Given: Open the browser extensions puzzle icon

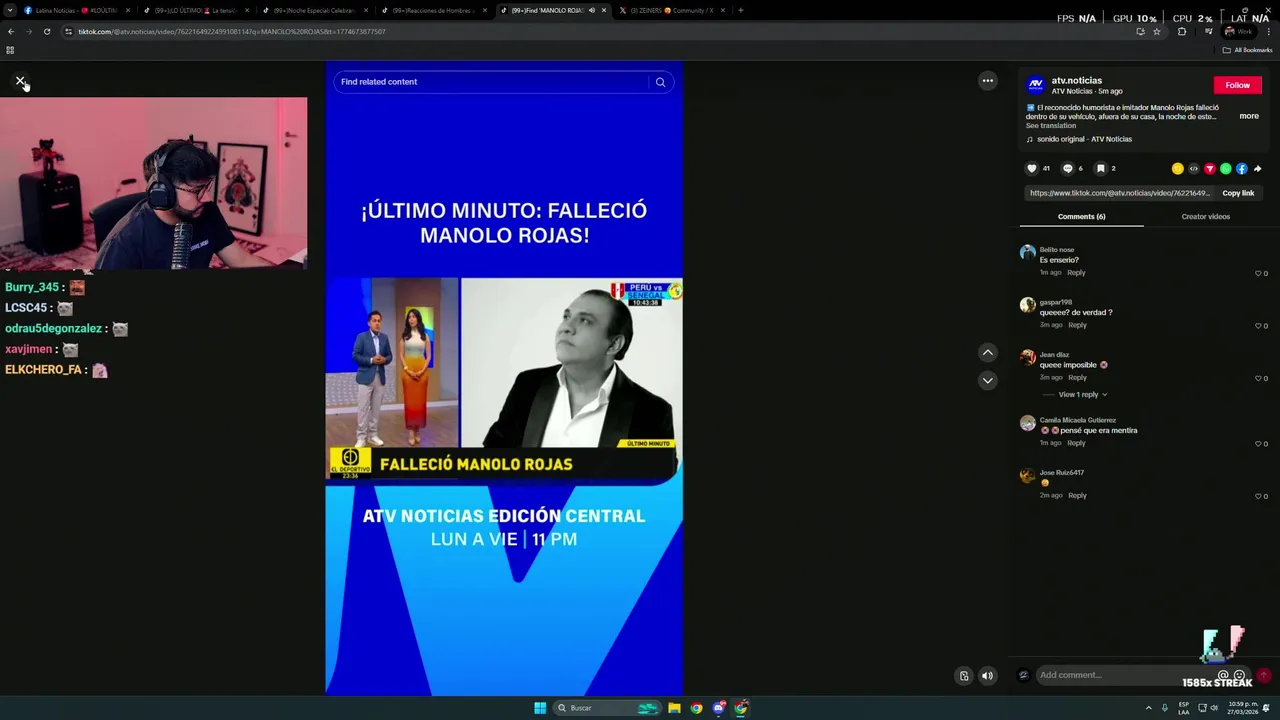Looking at the screenshot, I should (1181, 31).
